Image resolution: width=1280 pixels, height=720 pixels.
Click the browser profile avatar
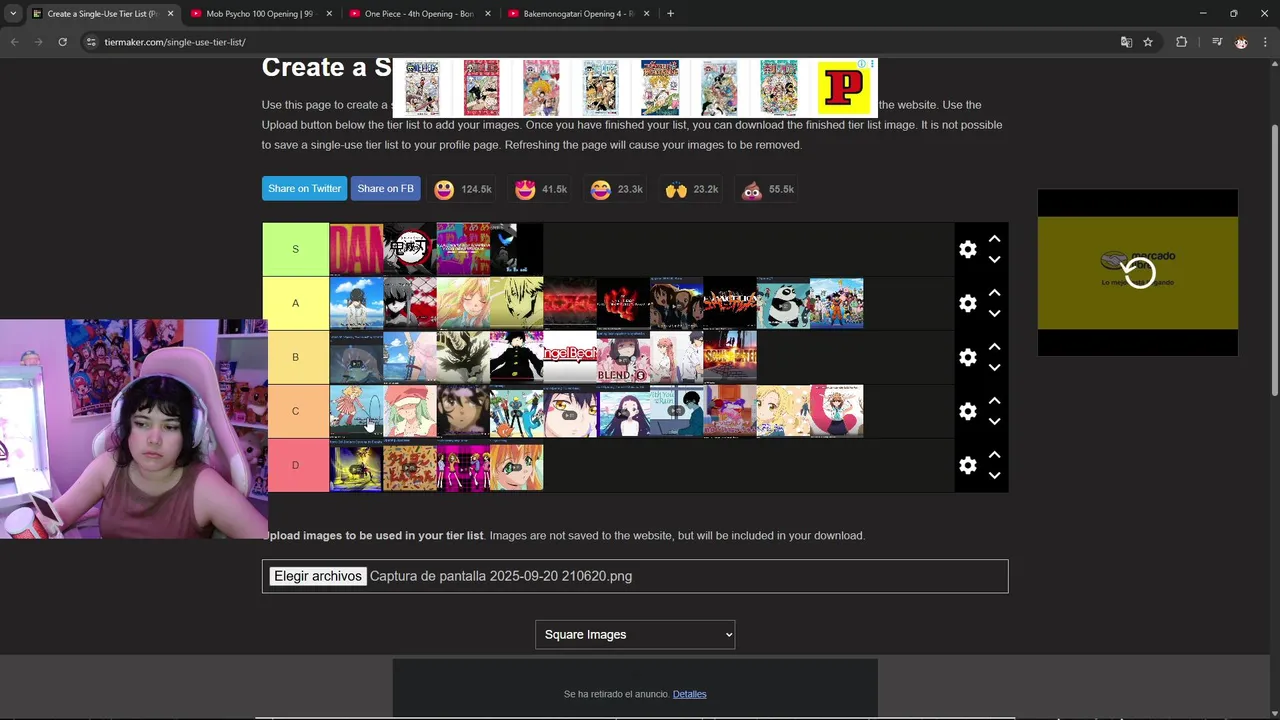tap(1241, 42)
